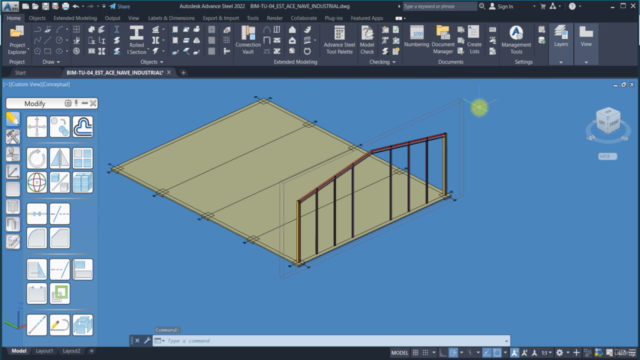Select the Rotate tool in Modify palette
The width and height of the screenshot is (640, 360).
(x=37, y=158)
